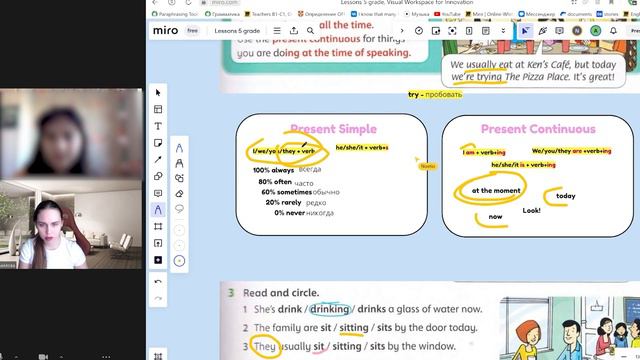Select the Pen option in pen submenu
This screenshot has height=360, width=640.
pos(179,148)
